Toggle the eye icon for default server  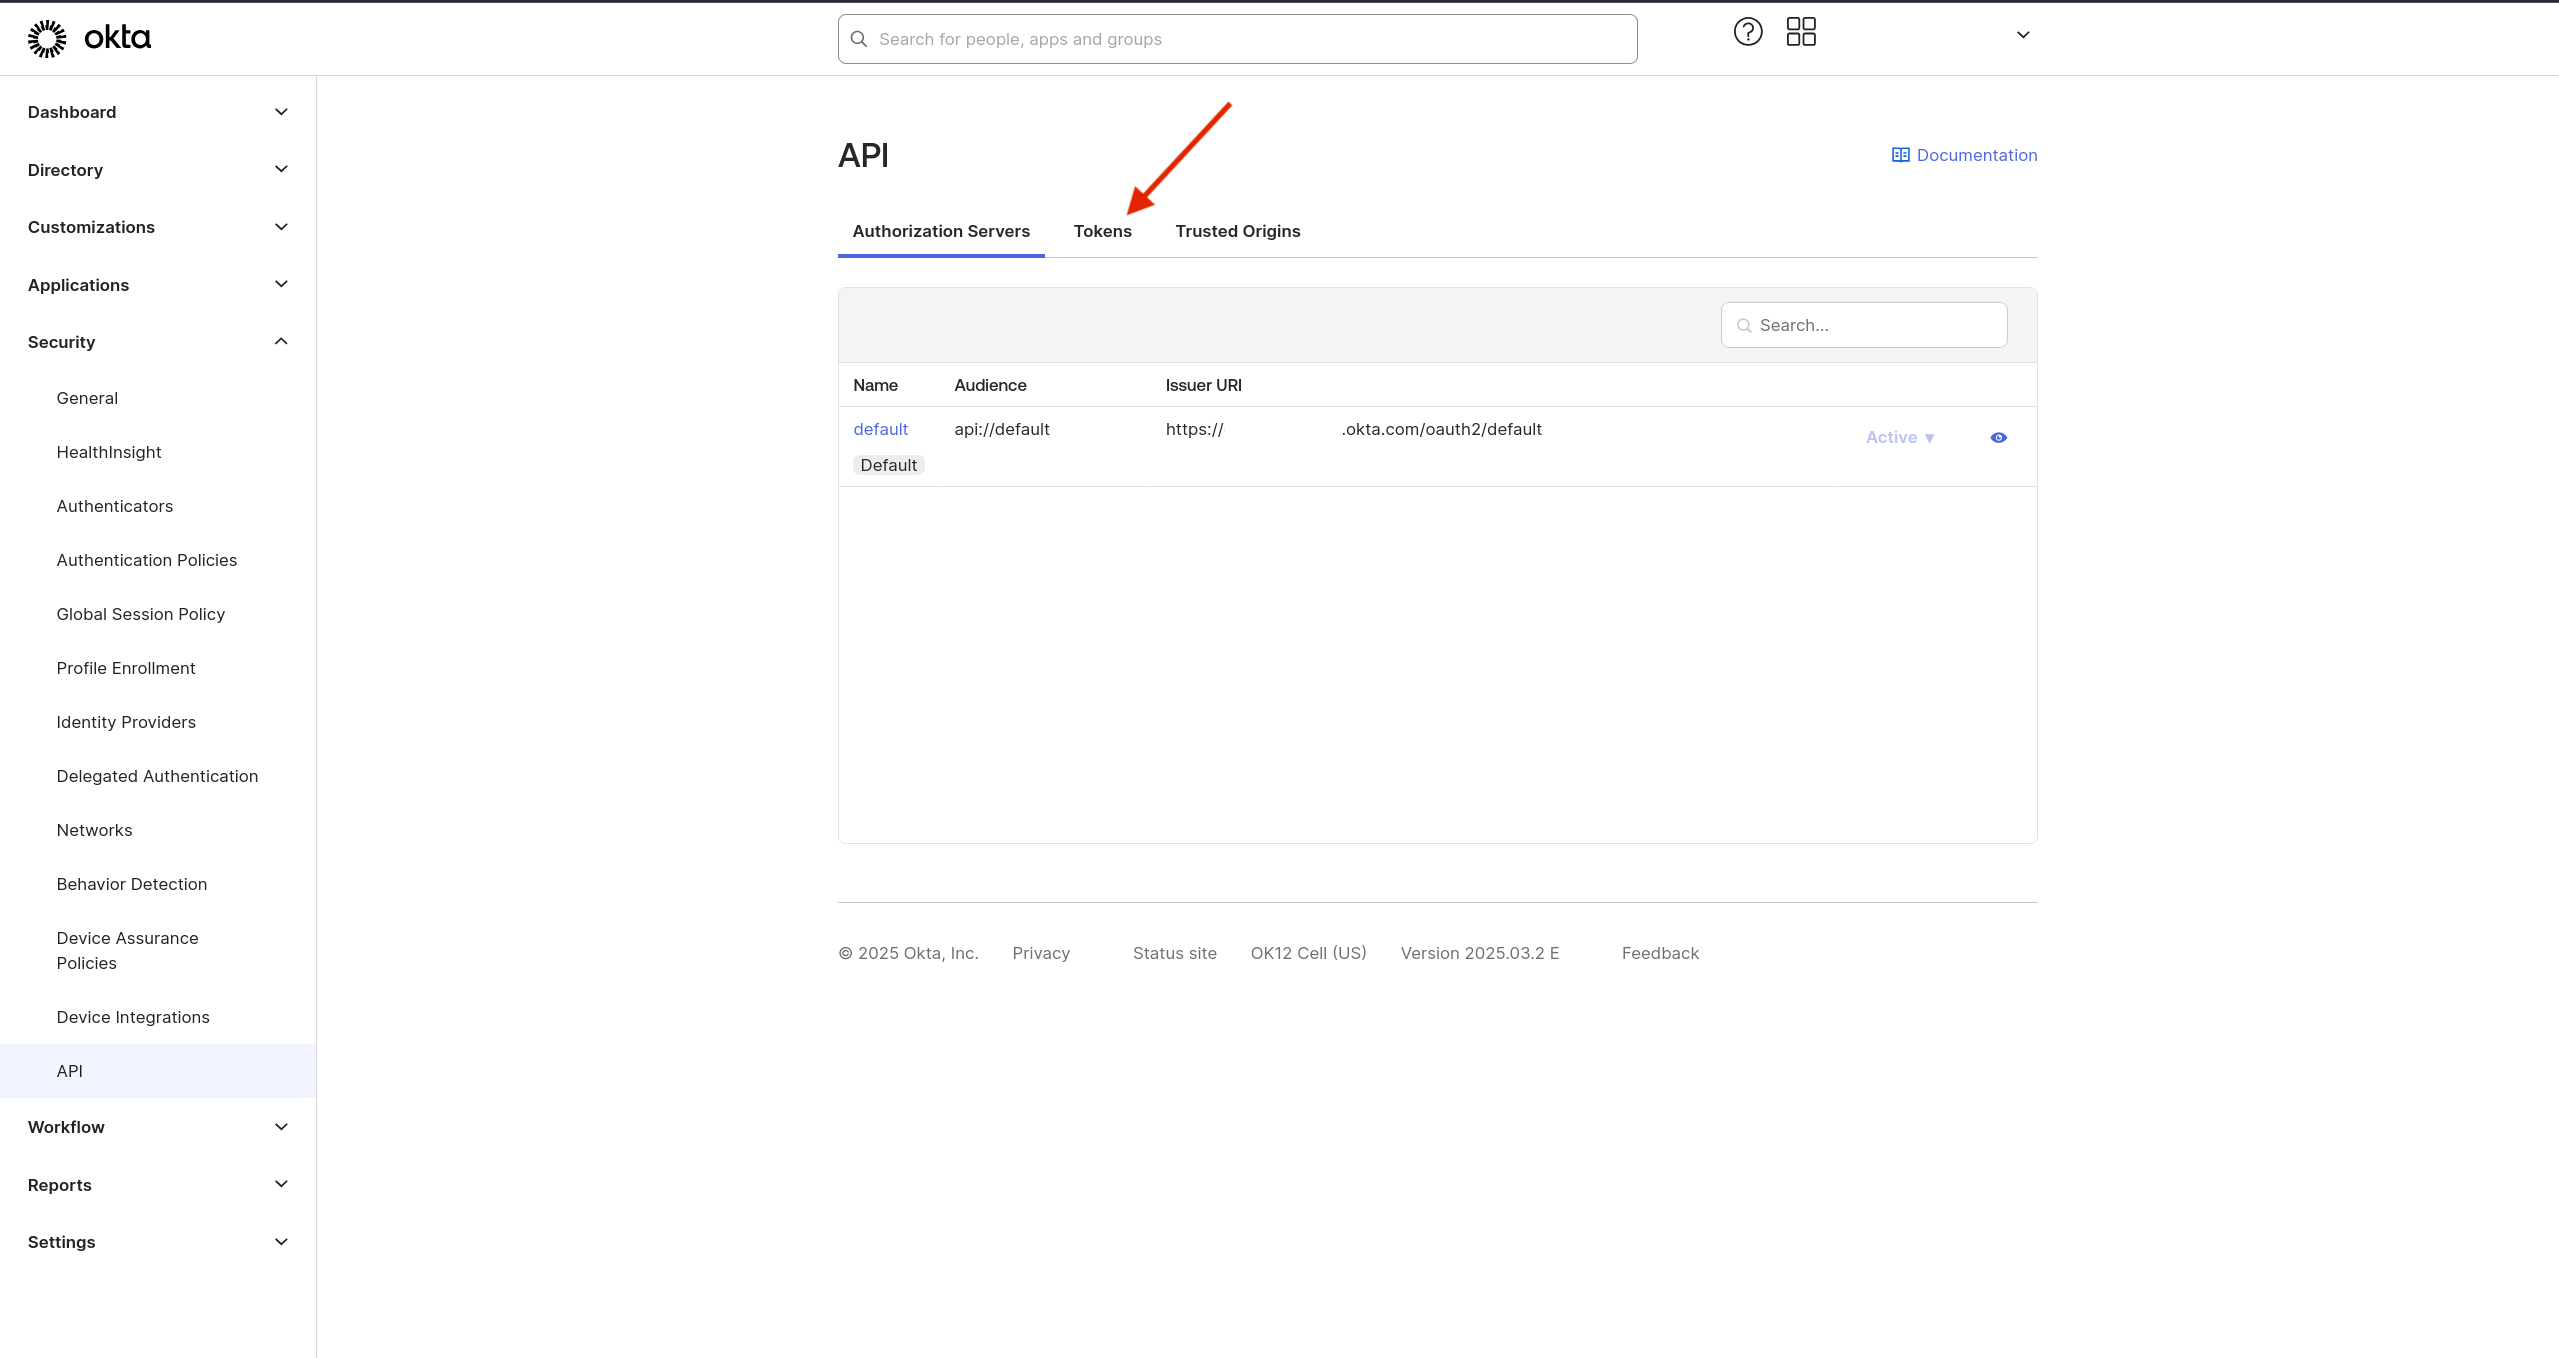(x=1998, y=437)
